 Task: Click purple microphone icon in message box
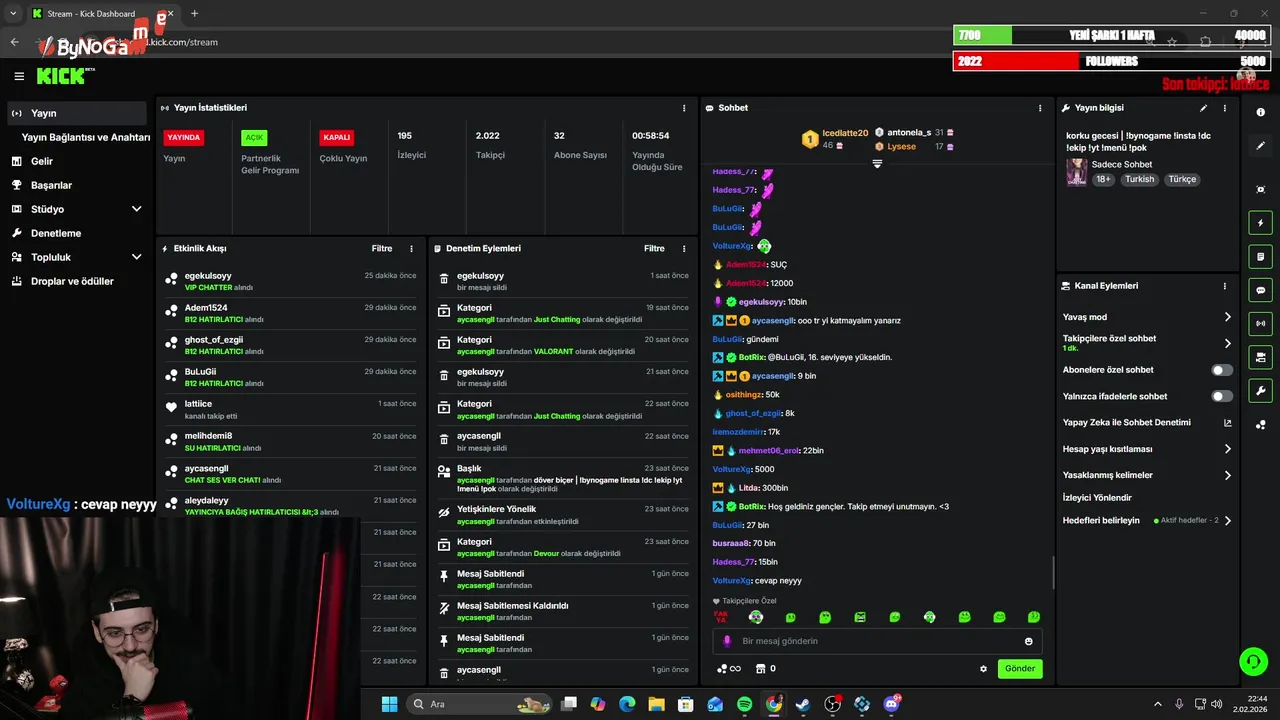[727, 641]
